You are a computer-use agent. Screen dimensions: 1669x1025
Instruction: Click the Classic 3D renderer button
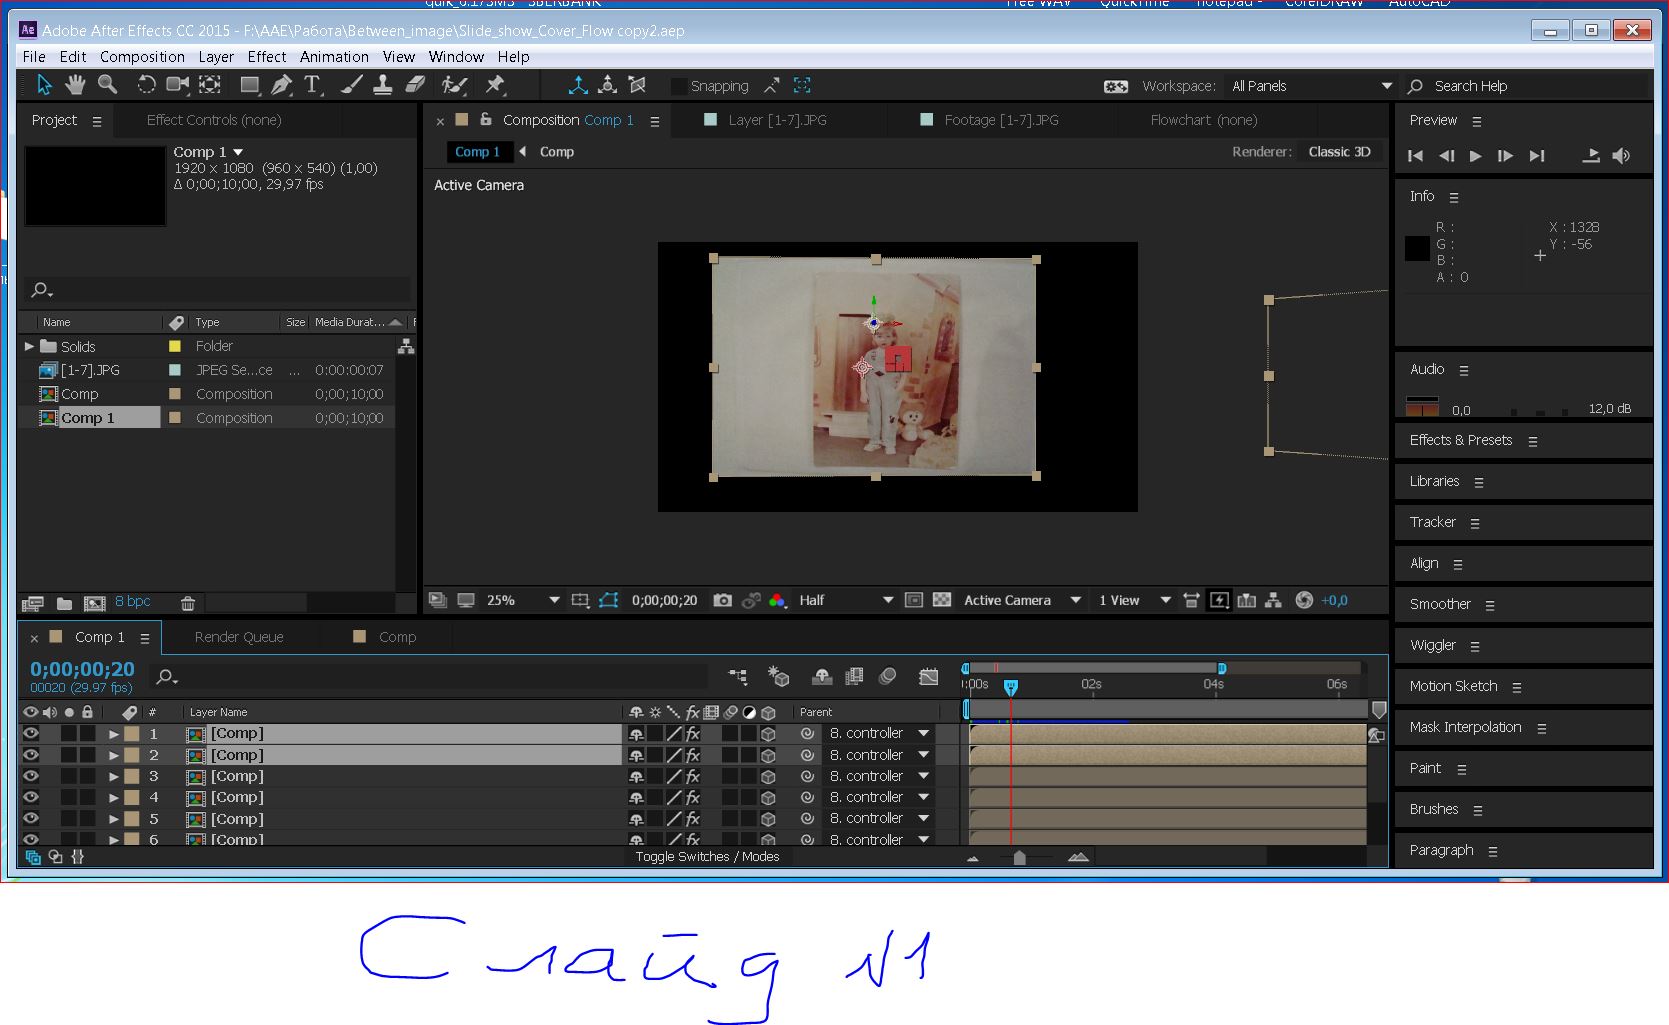[x=1339, y=152]
